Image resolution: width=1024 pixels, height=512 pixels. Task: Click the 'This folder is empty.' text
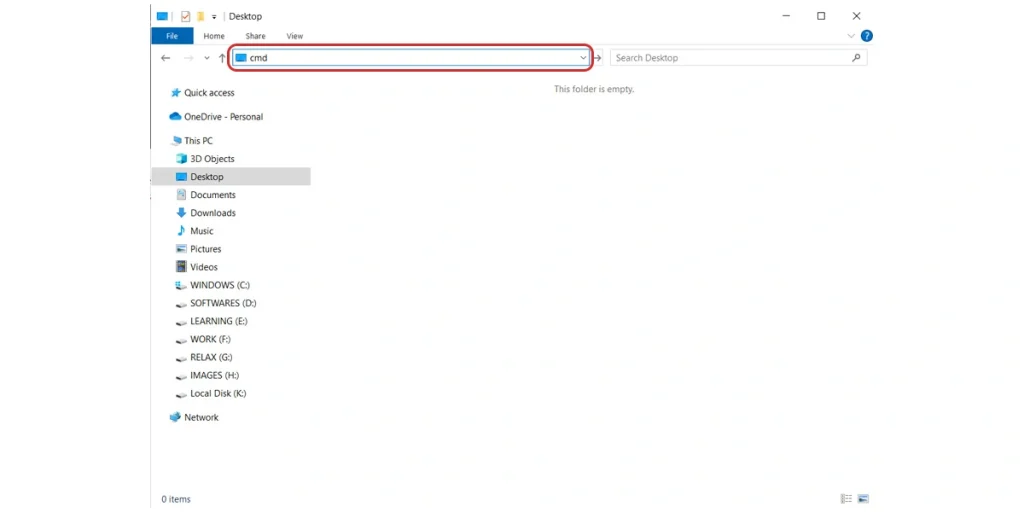tap(594, 89)
